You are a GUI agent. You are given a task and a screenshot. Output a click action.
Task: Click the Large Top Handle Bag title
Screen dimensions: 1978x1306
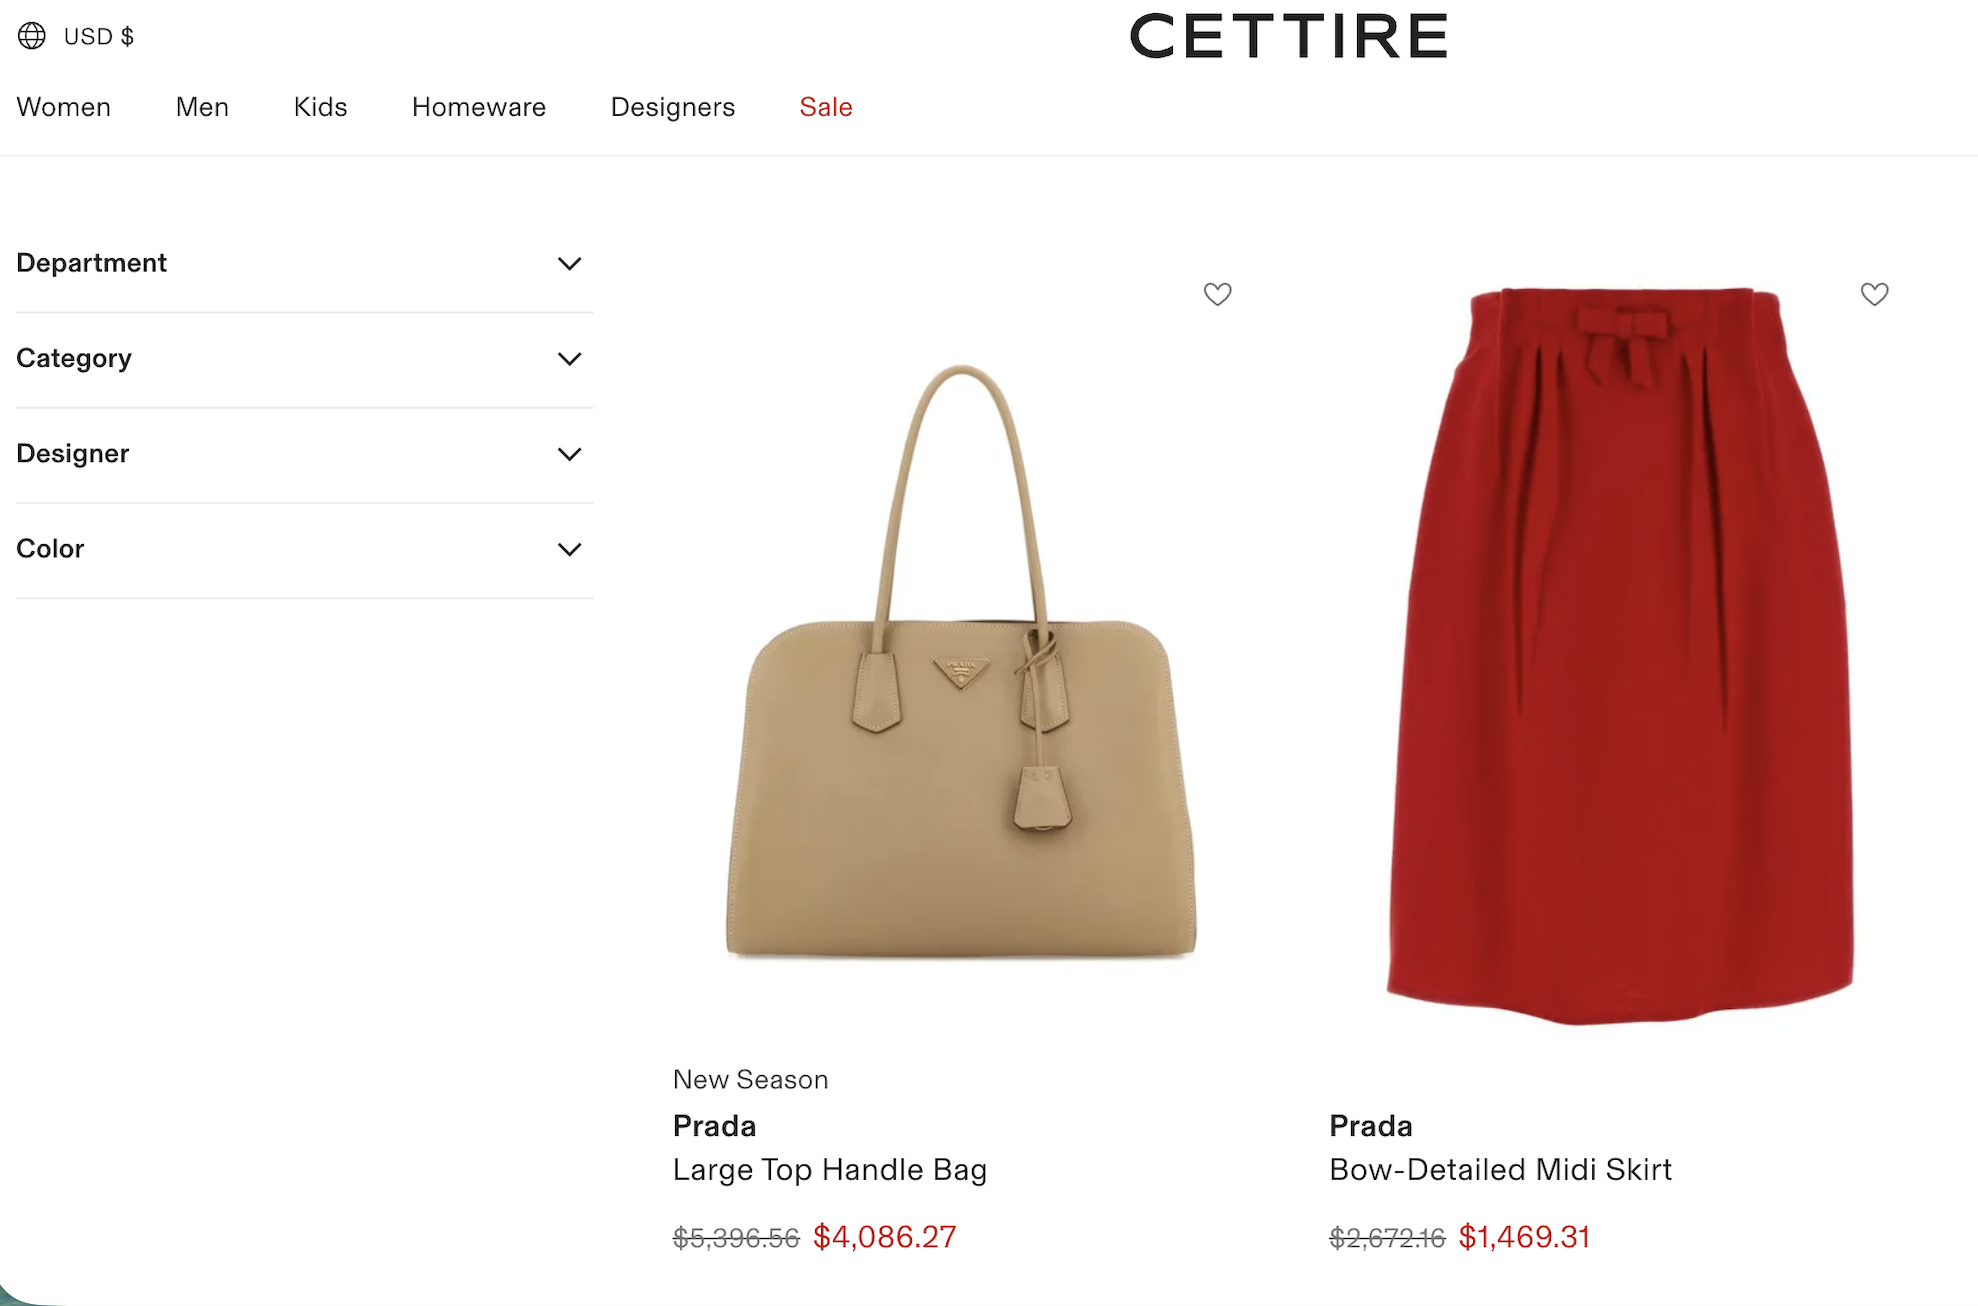[830, 1170]
